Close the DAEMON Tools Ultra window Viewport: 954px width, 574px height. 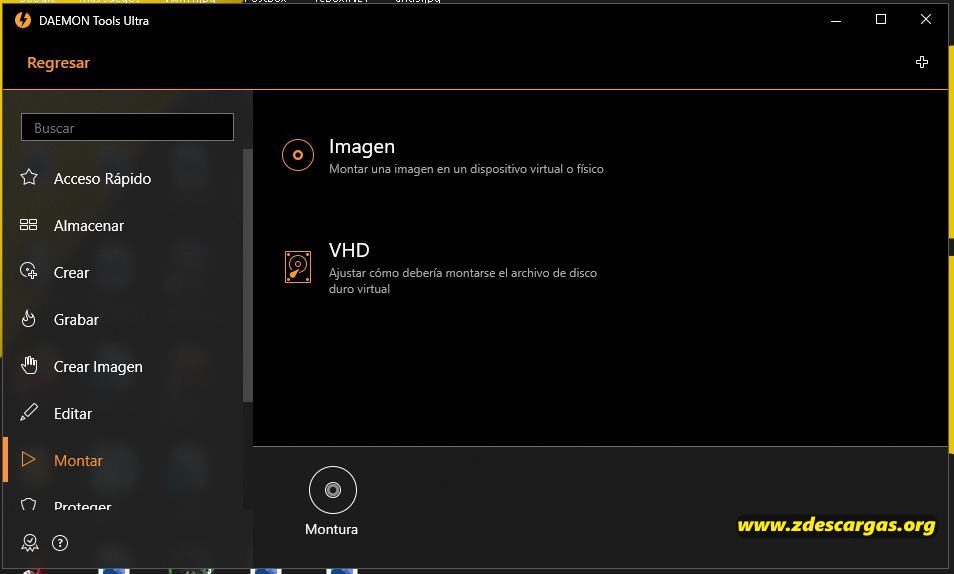point(925,19)
